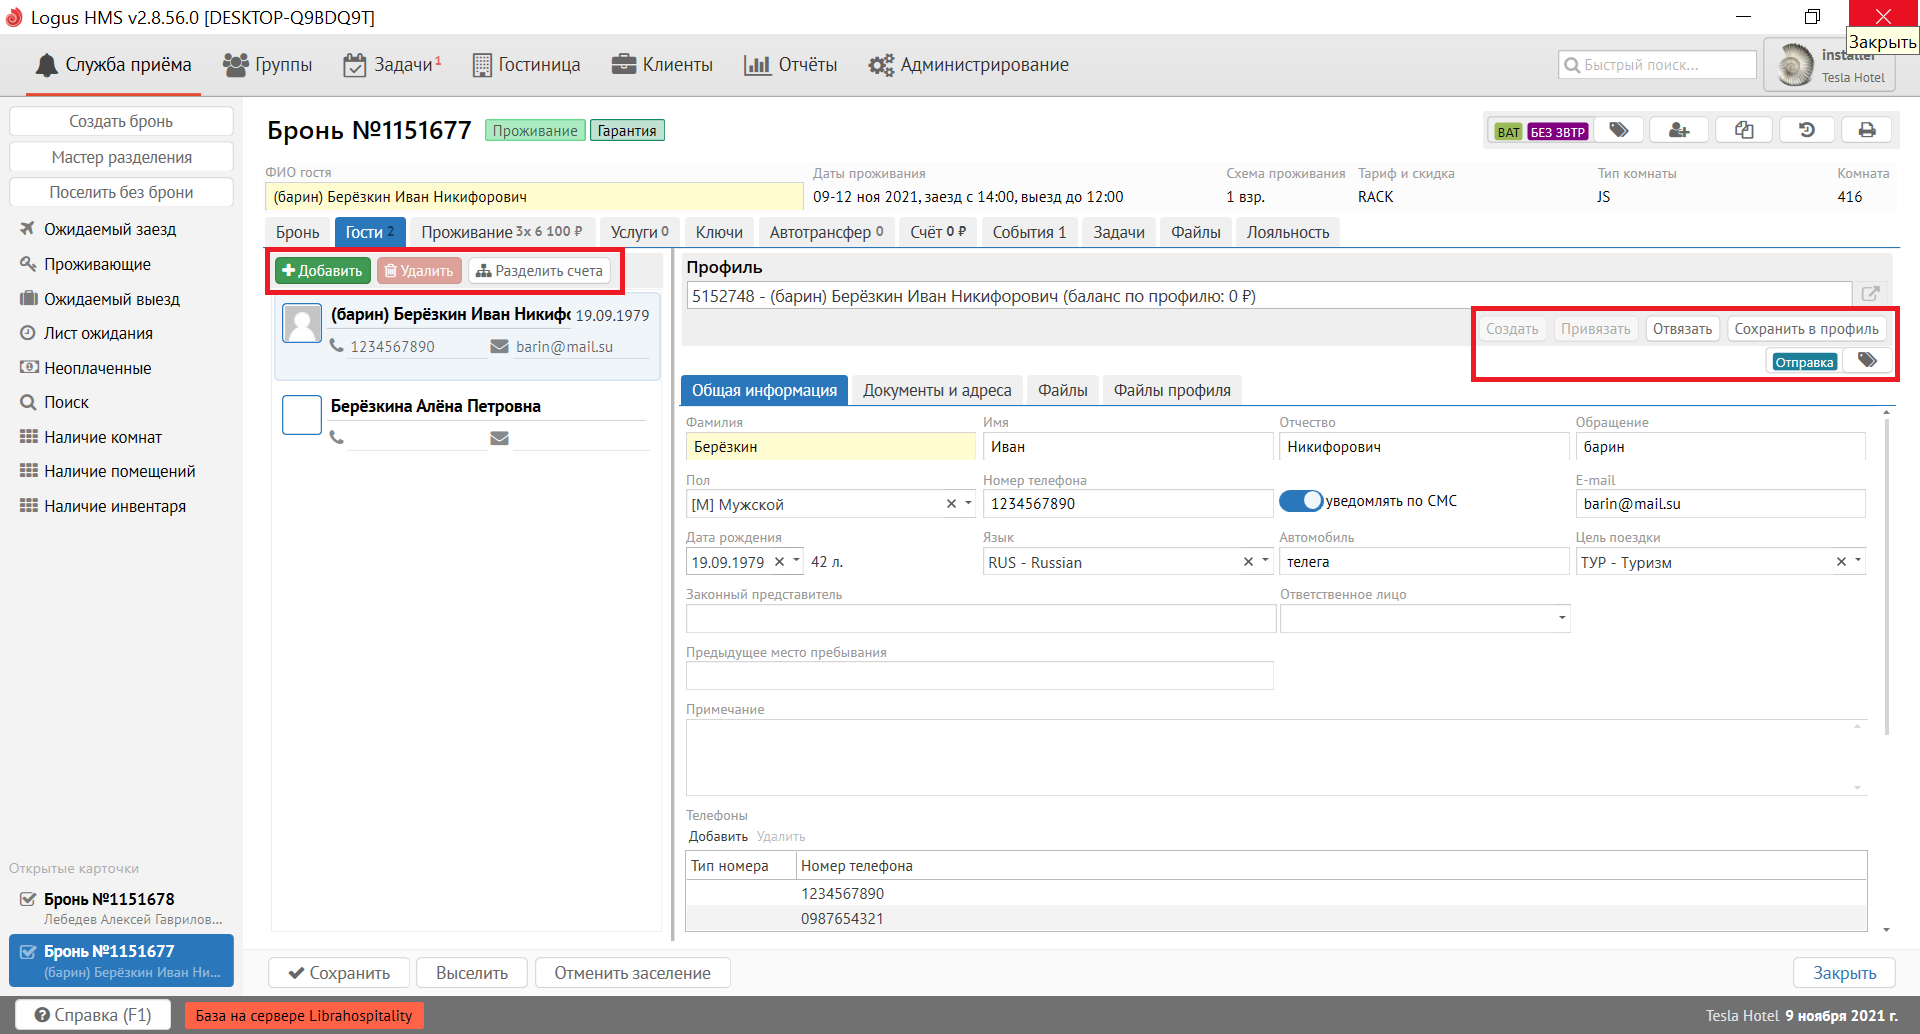This screenshot has width=1920, height=1034.
Task: Open the Цель поездки dropdown
Action: click(x=1858, y=561)
